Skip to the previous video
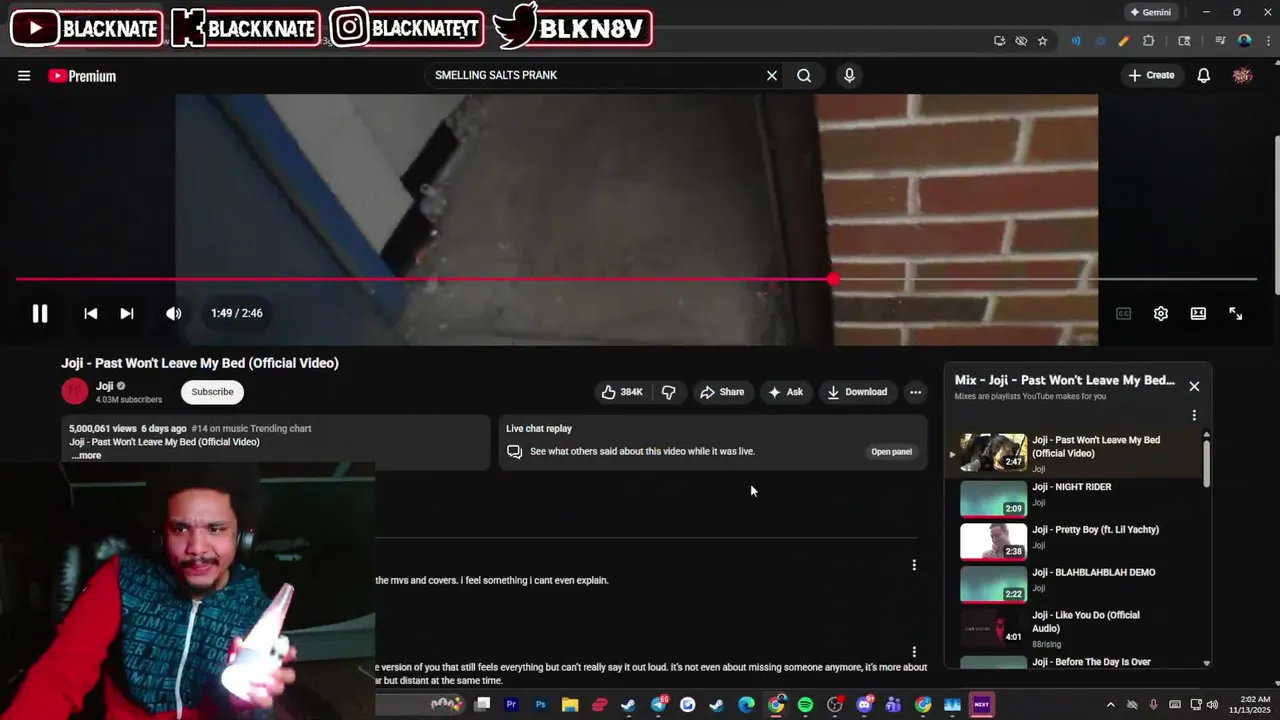The width and height of the screenshot is (1280, 720). coord(91,314)
